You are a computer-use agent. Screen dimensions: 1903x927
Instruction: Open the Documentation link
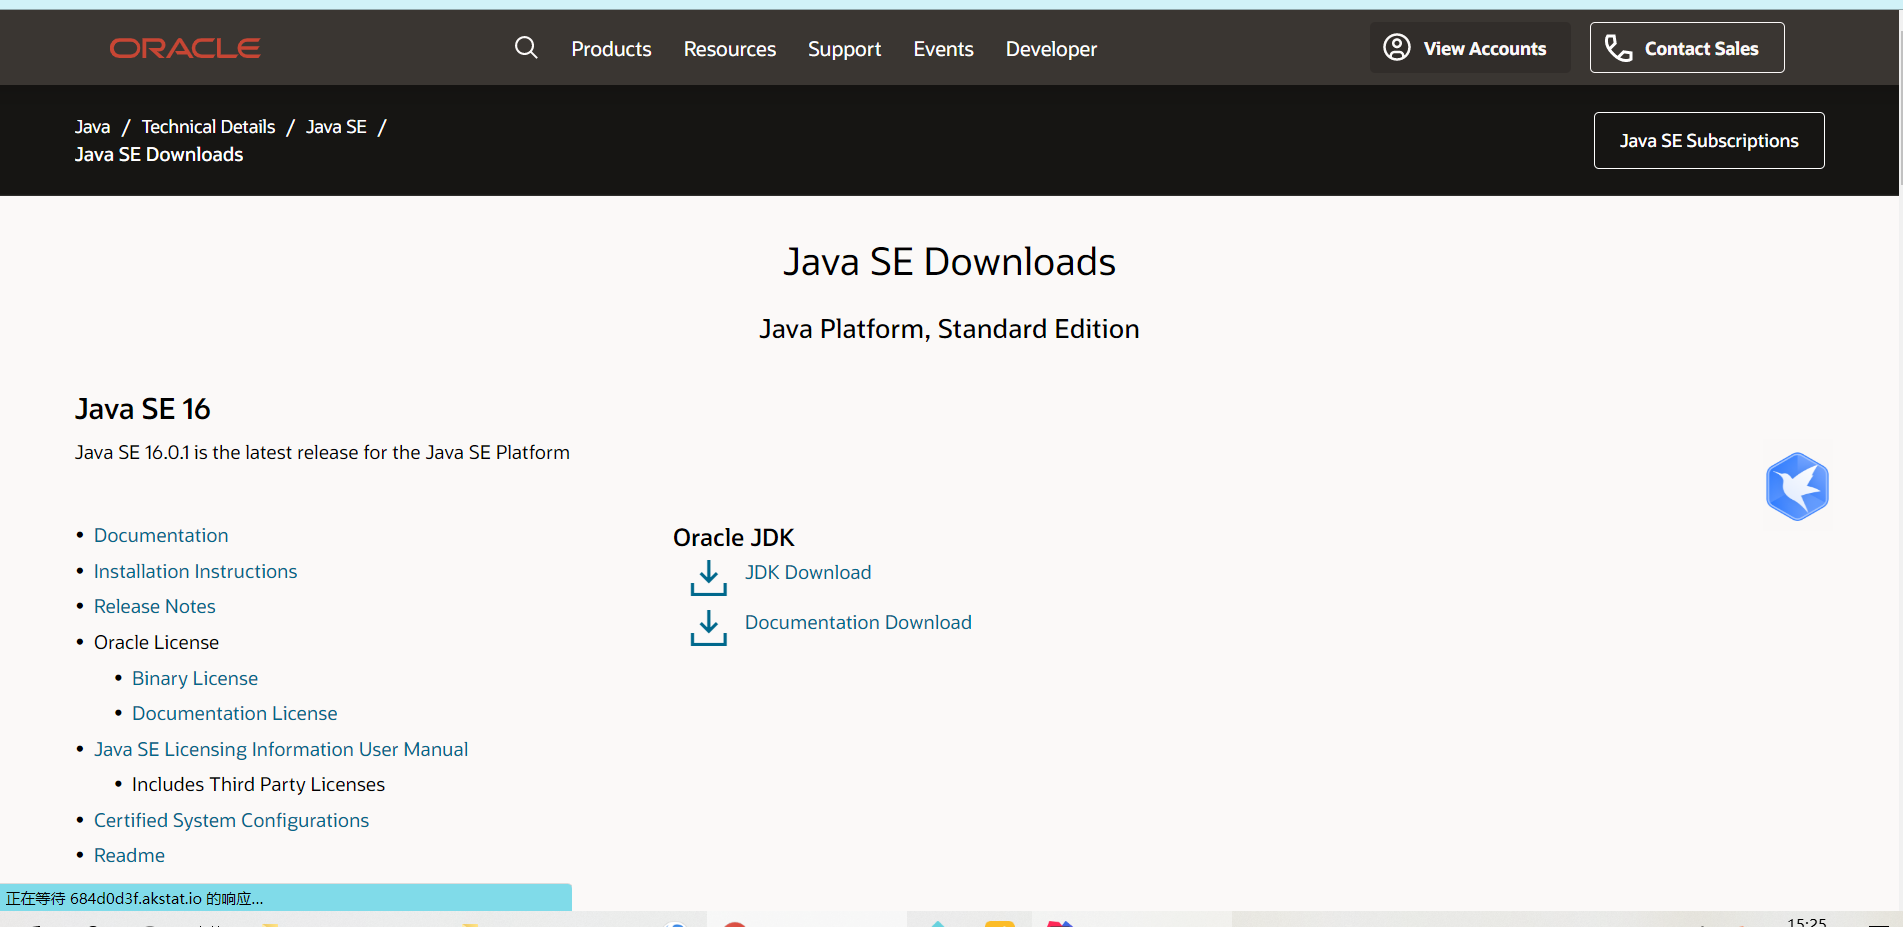161,535
